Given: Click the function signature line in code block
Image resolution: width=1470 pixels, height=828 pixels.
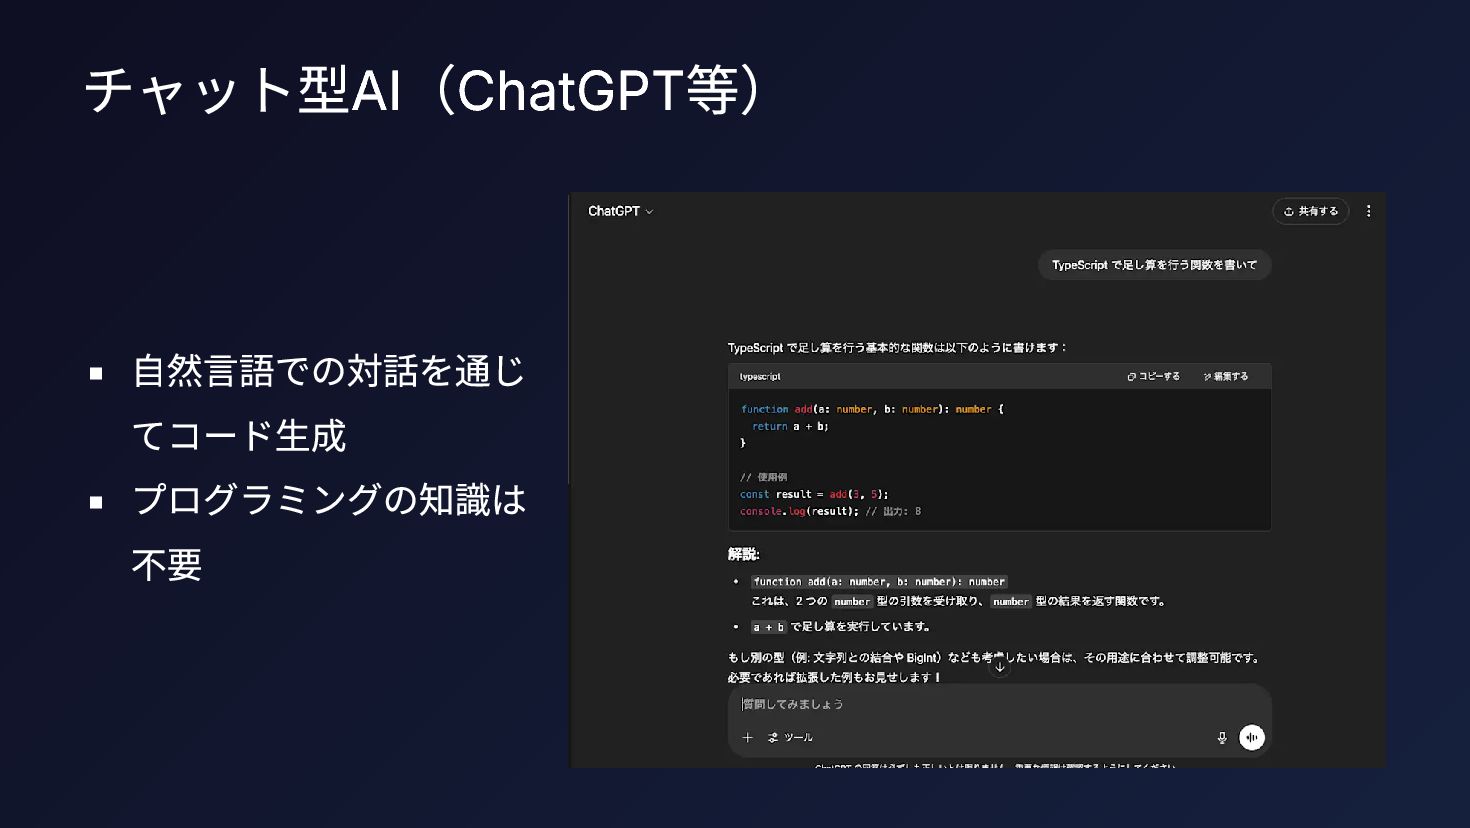Looking at the screenshot, I should coord(872,409).
